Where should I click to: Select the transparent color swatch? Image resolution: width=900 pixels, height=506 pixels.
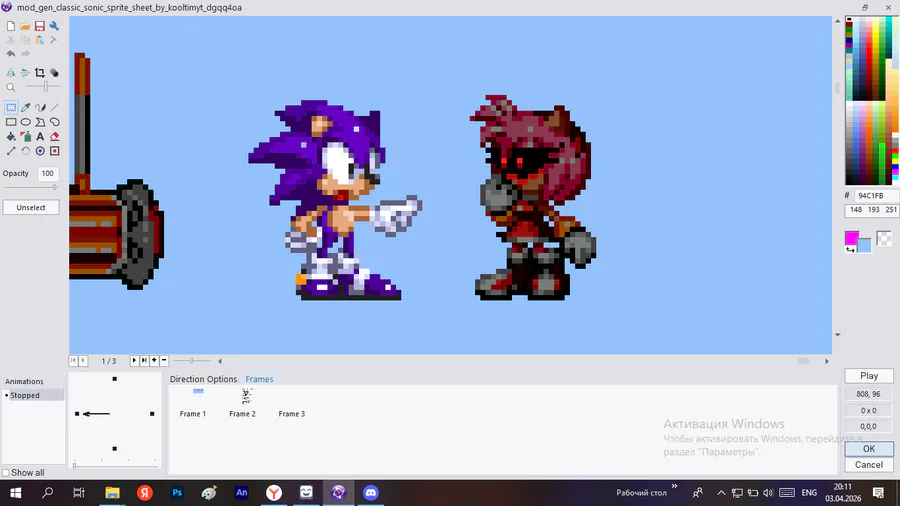tap(884, 238)
